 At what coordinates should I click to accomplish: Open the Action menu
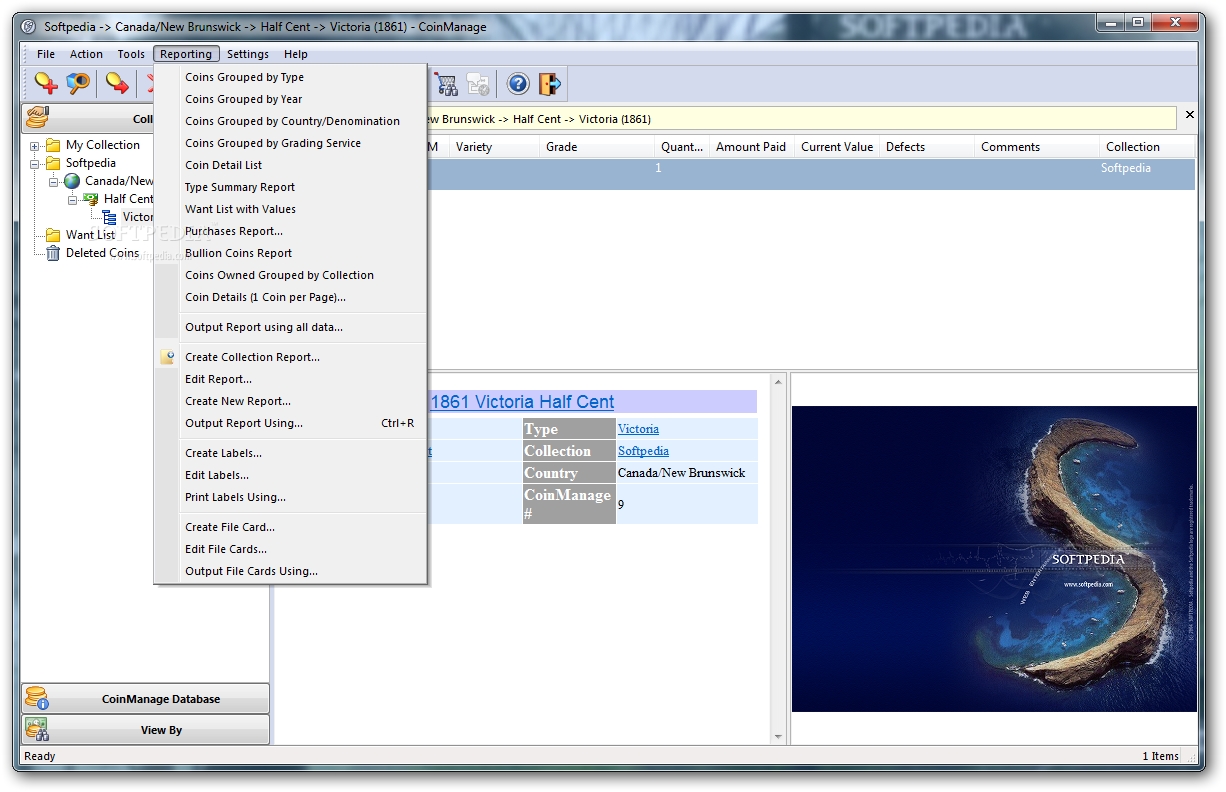(x=86, y=54)
